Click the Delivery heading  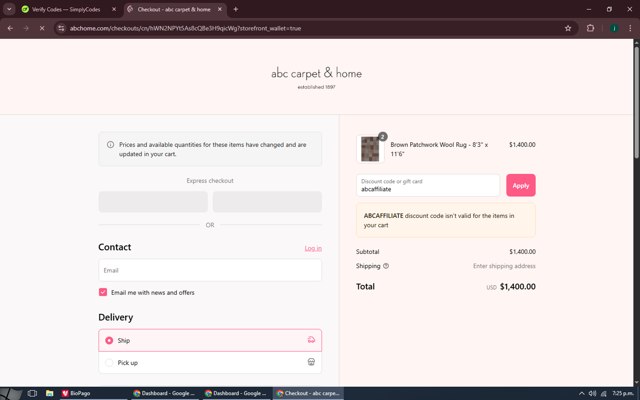pos(116,317)
